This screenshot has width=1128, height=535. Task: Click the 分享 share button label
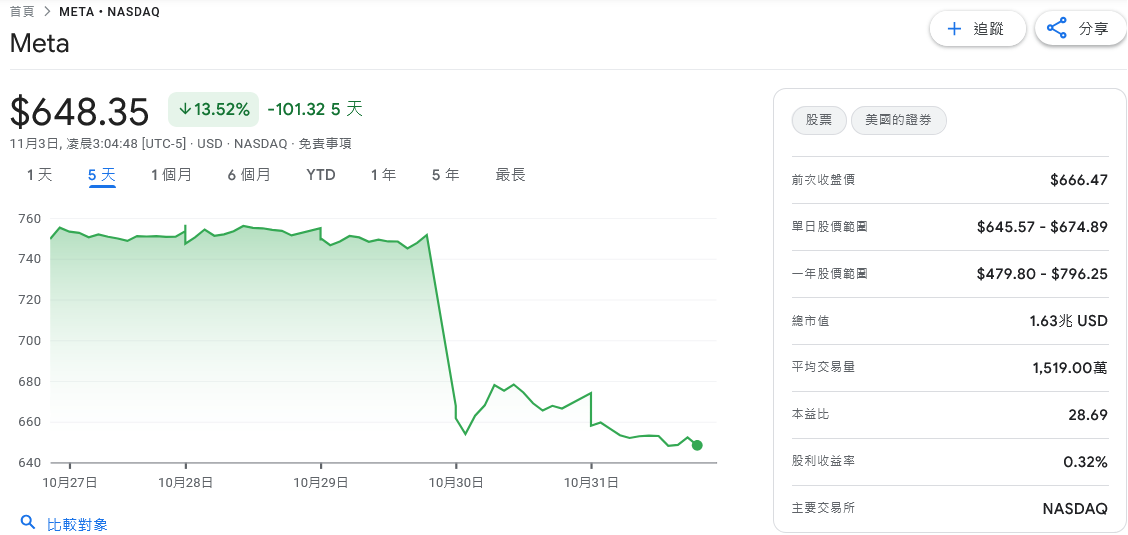click(x=1093, y=29)
